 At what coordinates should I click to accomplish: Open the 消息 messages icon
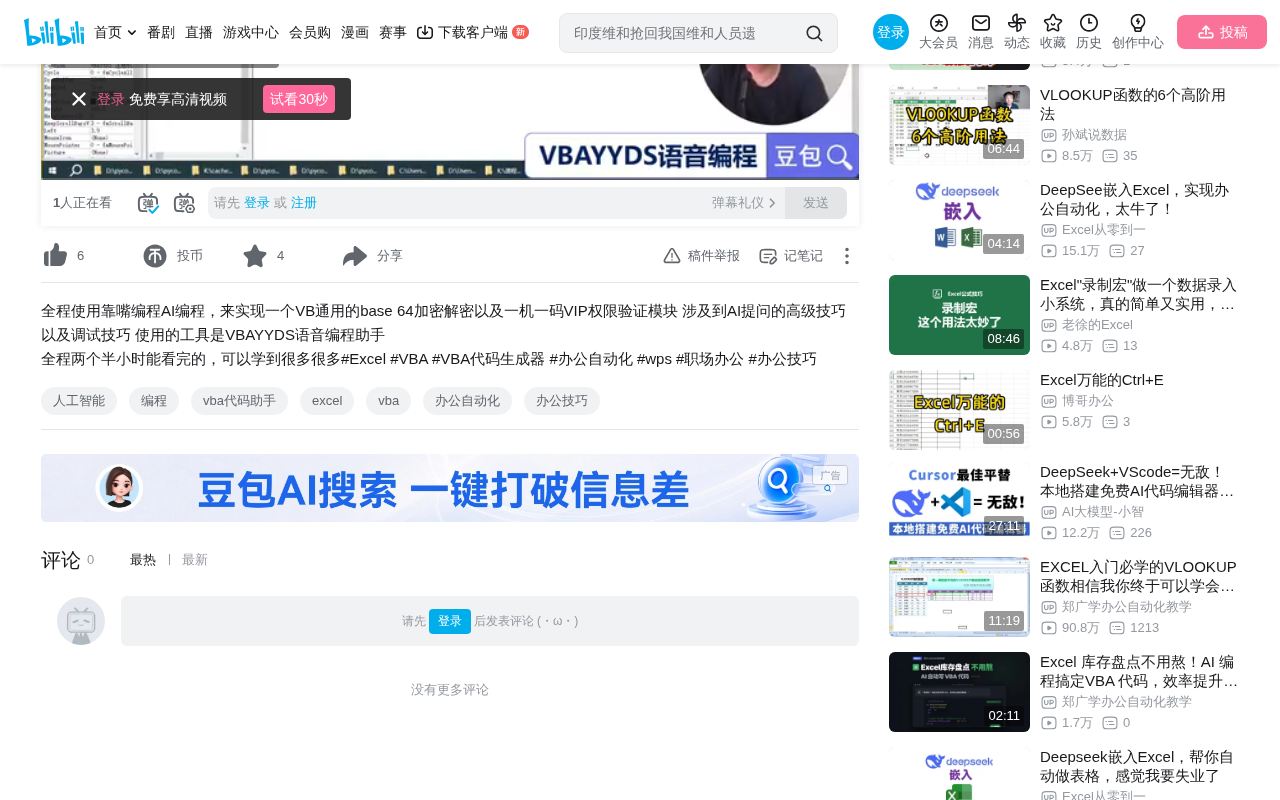click(981, 23)
